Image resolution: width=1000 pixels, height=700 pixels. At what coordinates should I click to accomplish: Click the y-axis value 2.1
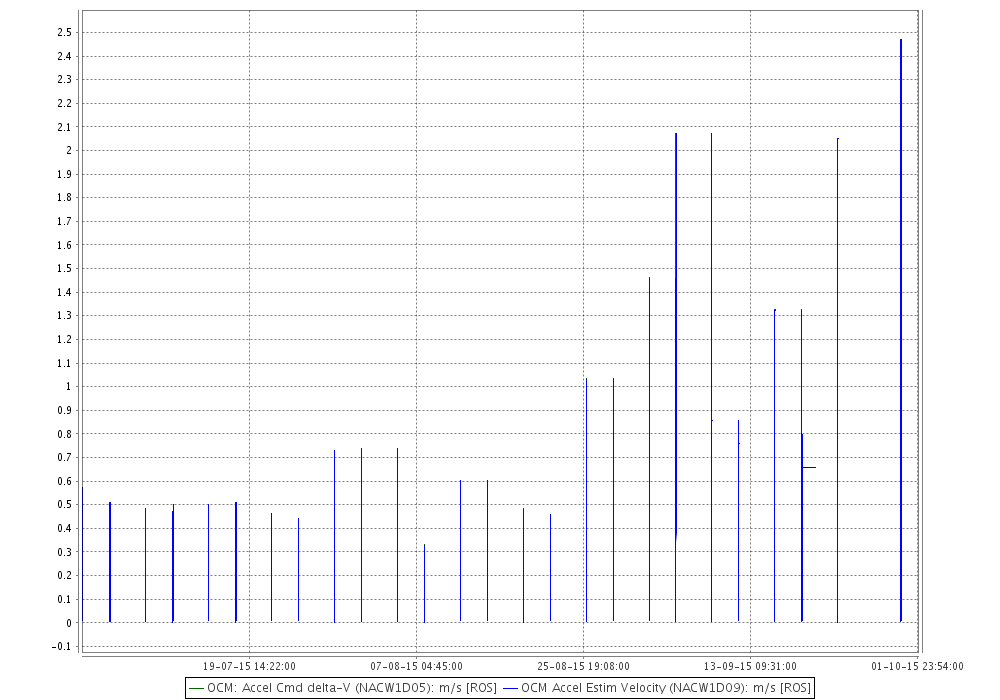pos(64,127)
